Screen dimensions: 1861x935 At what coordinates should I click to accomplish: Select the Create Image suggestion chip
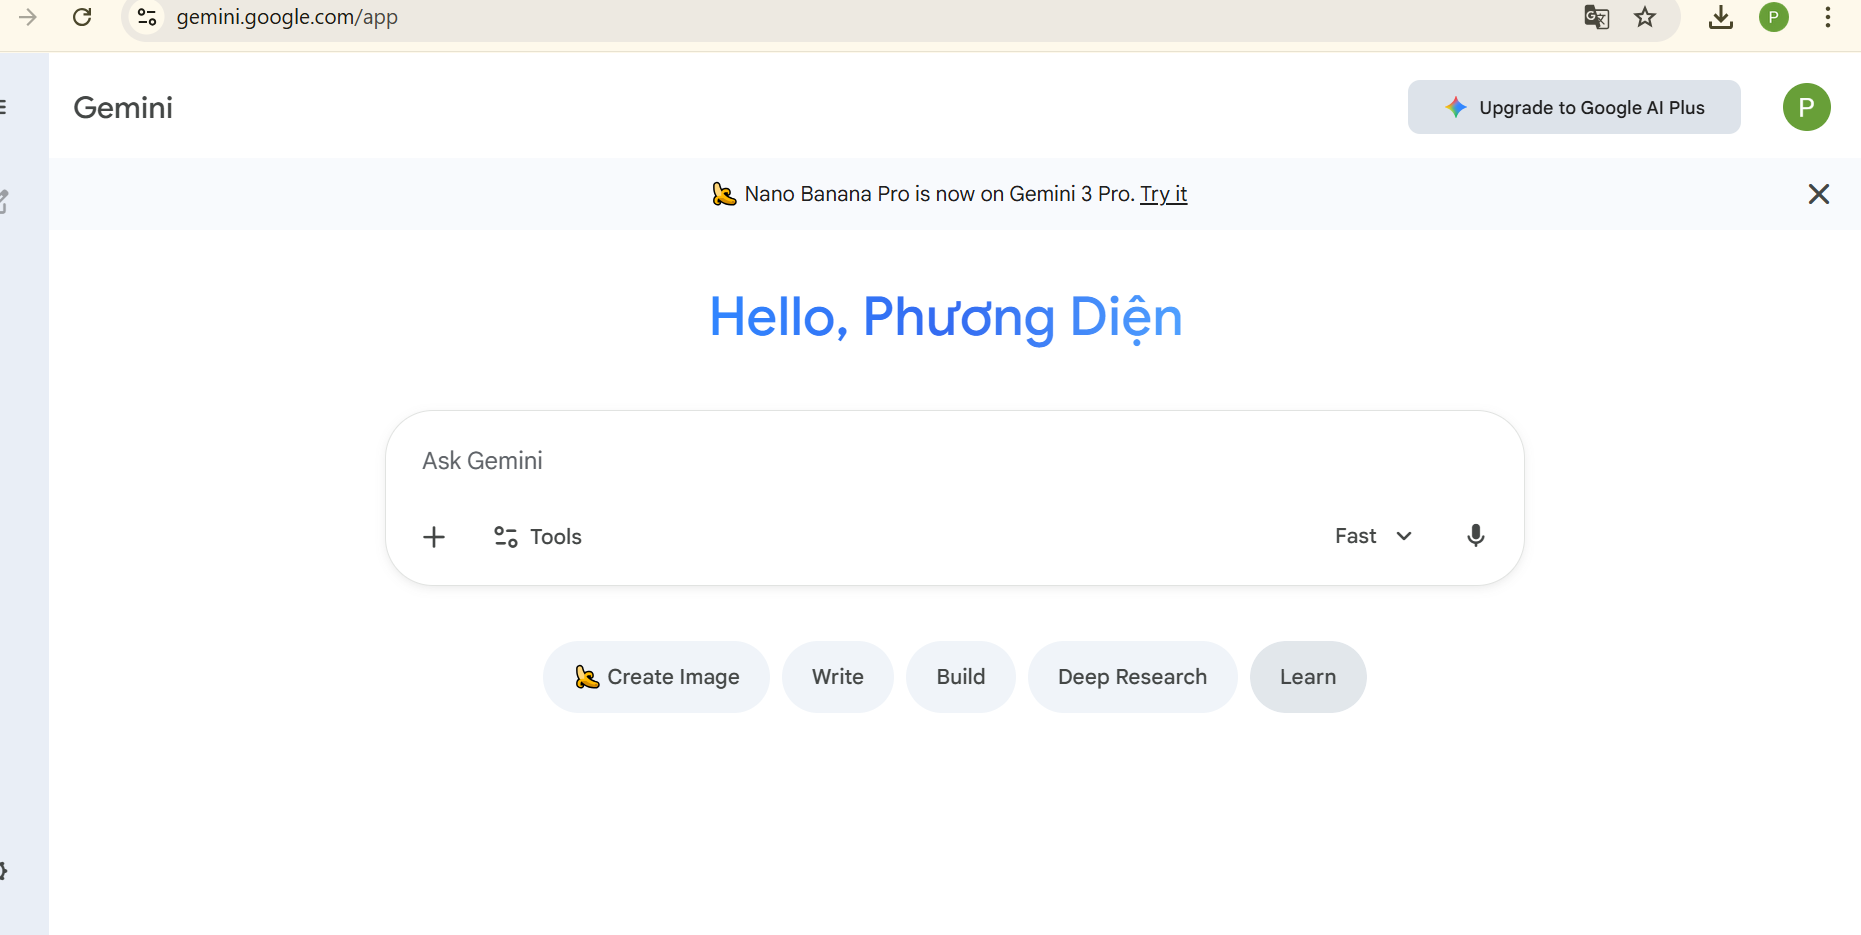pyautogui.click(x=656, y=677)
